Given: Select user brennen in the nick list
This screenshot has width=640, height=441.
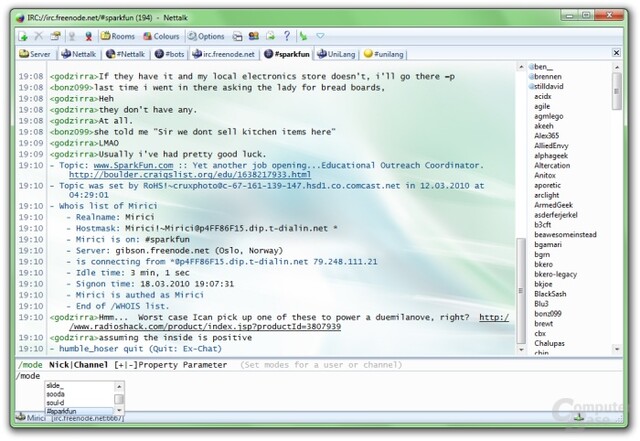Looking at the screenshot, I should pos(548,77).
